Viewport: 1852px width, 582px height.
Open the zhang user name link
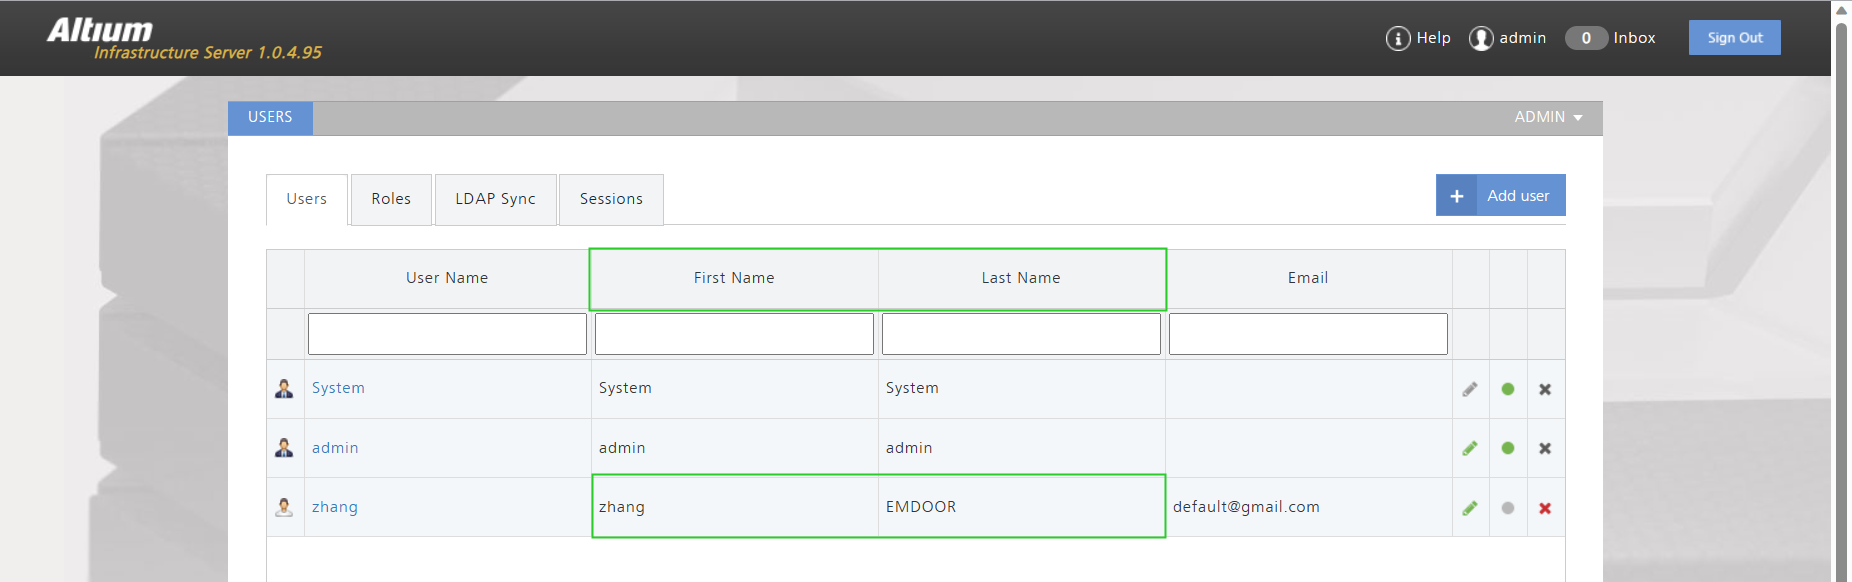point(335,507)
